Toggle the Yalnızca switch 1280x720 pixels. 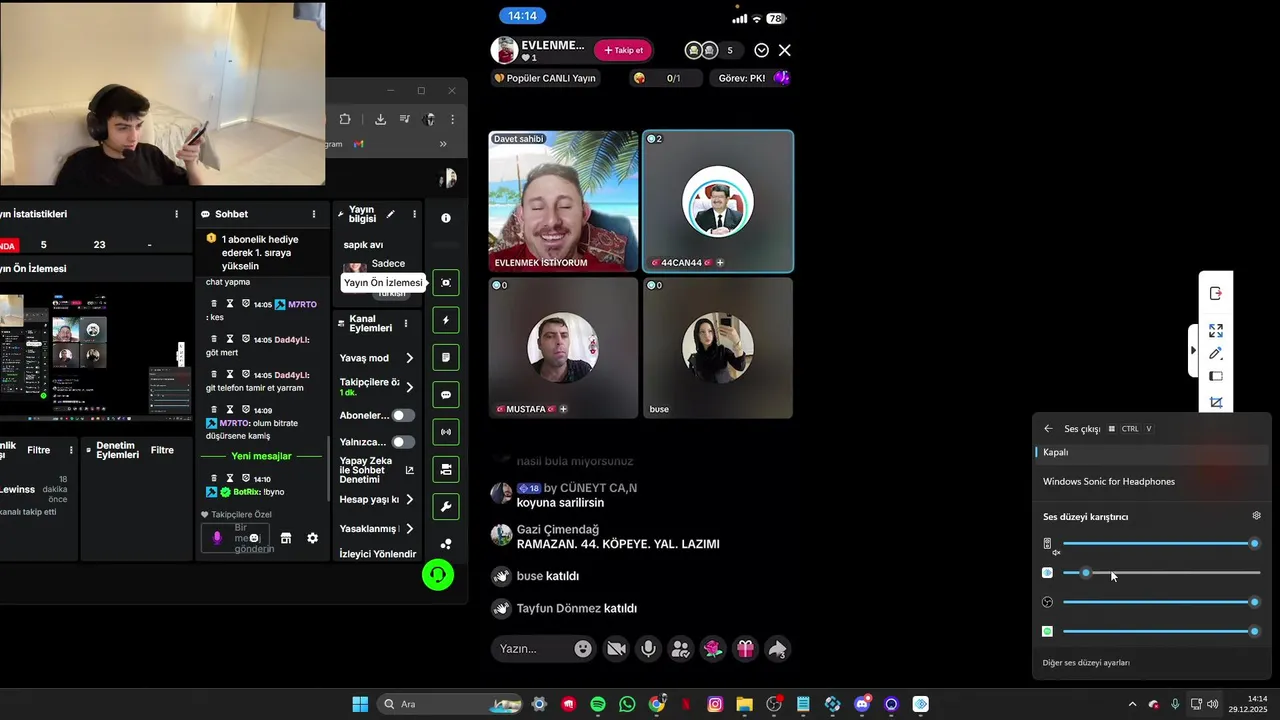(x=403, y=442)
